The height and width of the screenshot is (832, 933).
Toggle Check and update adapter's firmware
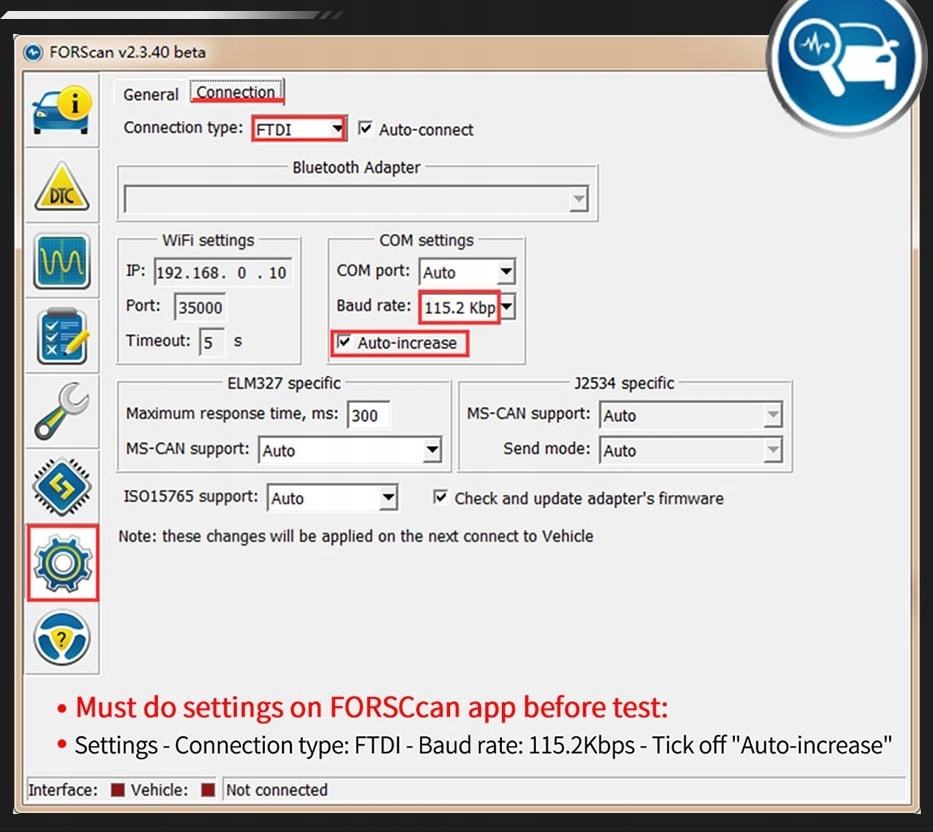pos(440,498)
